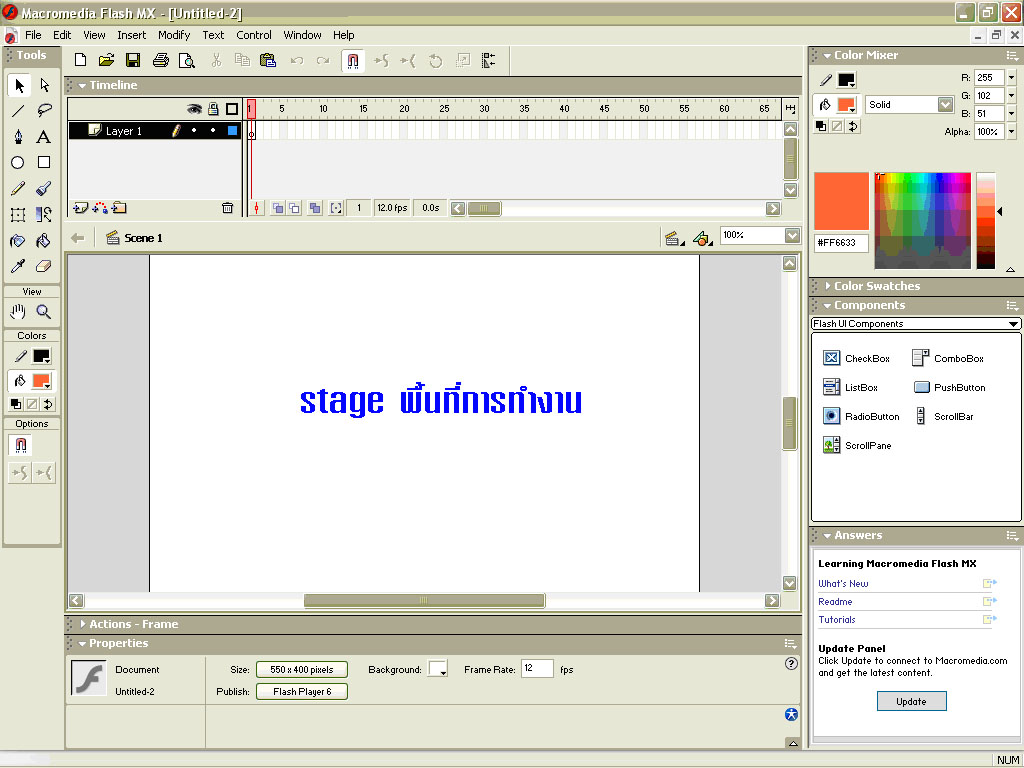Select the Line tool
Viewport: 1024px width, 768px height.
(x=18, y=110)
